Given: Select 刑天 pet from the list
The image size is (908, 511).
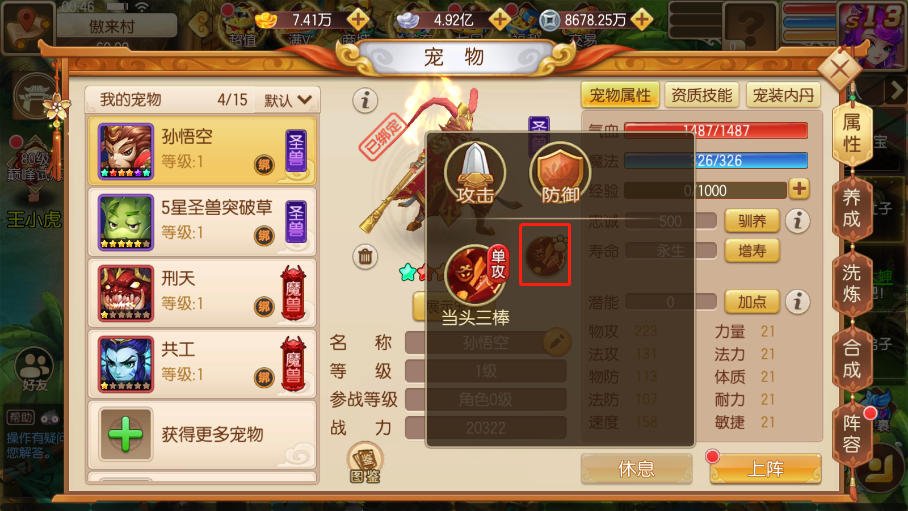Looking at the screenshot, I should tap(202, 293).
